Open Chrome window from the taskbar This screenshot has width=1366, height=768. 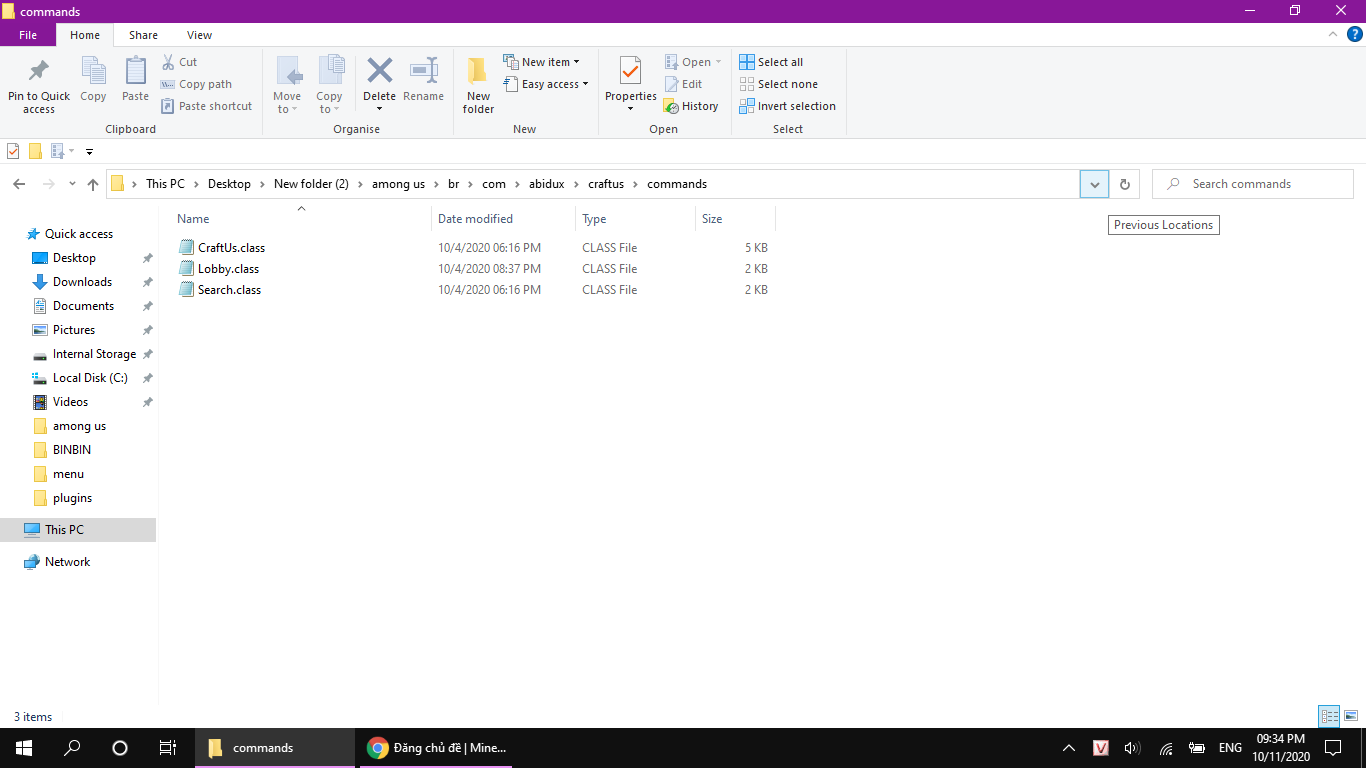click(x=438, y=748)
